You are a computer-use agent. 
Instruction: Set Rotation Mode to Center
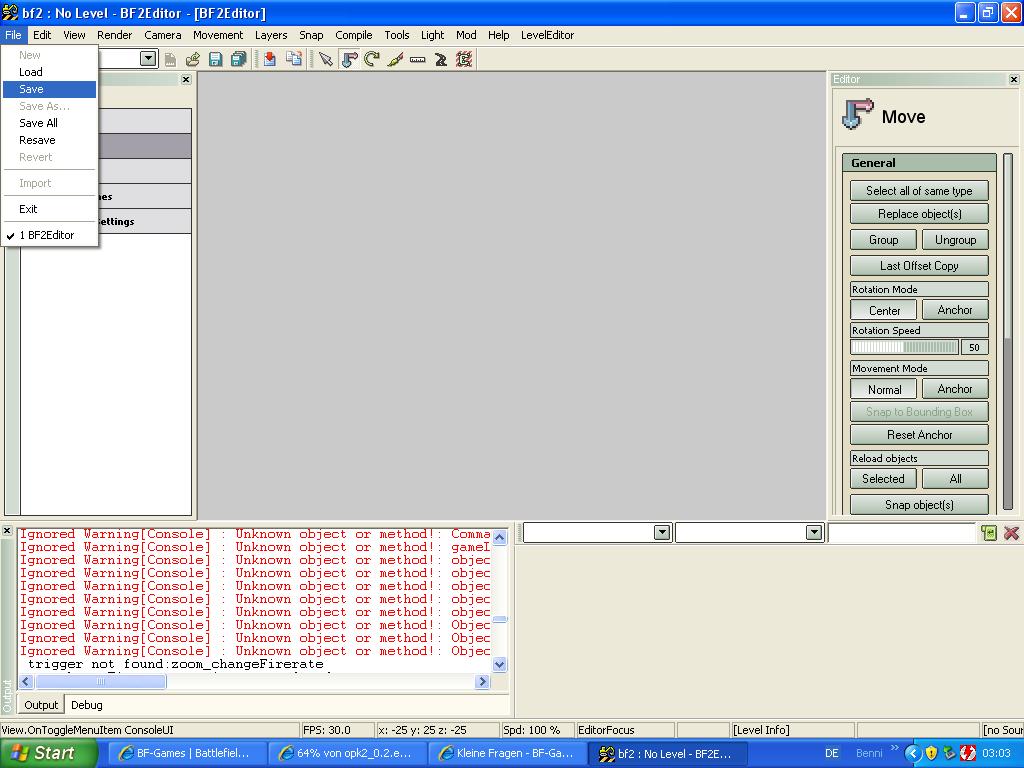pyautogui.click(x=884, y=310)
